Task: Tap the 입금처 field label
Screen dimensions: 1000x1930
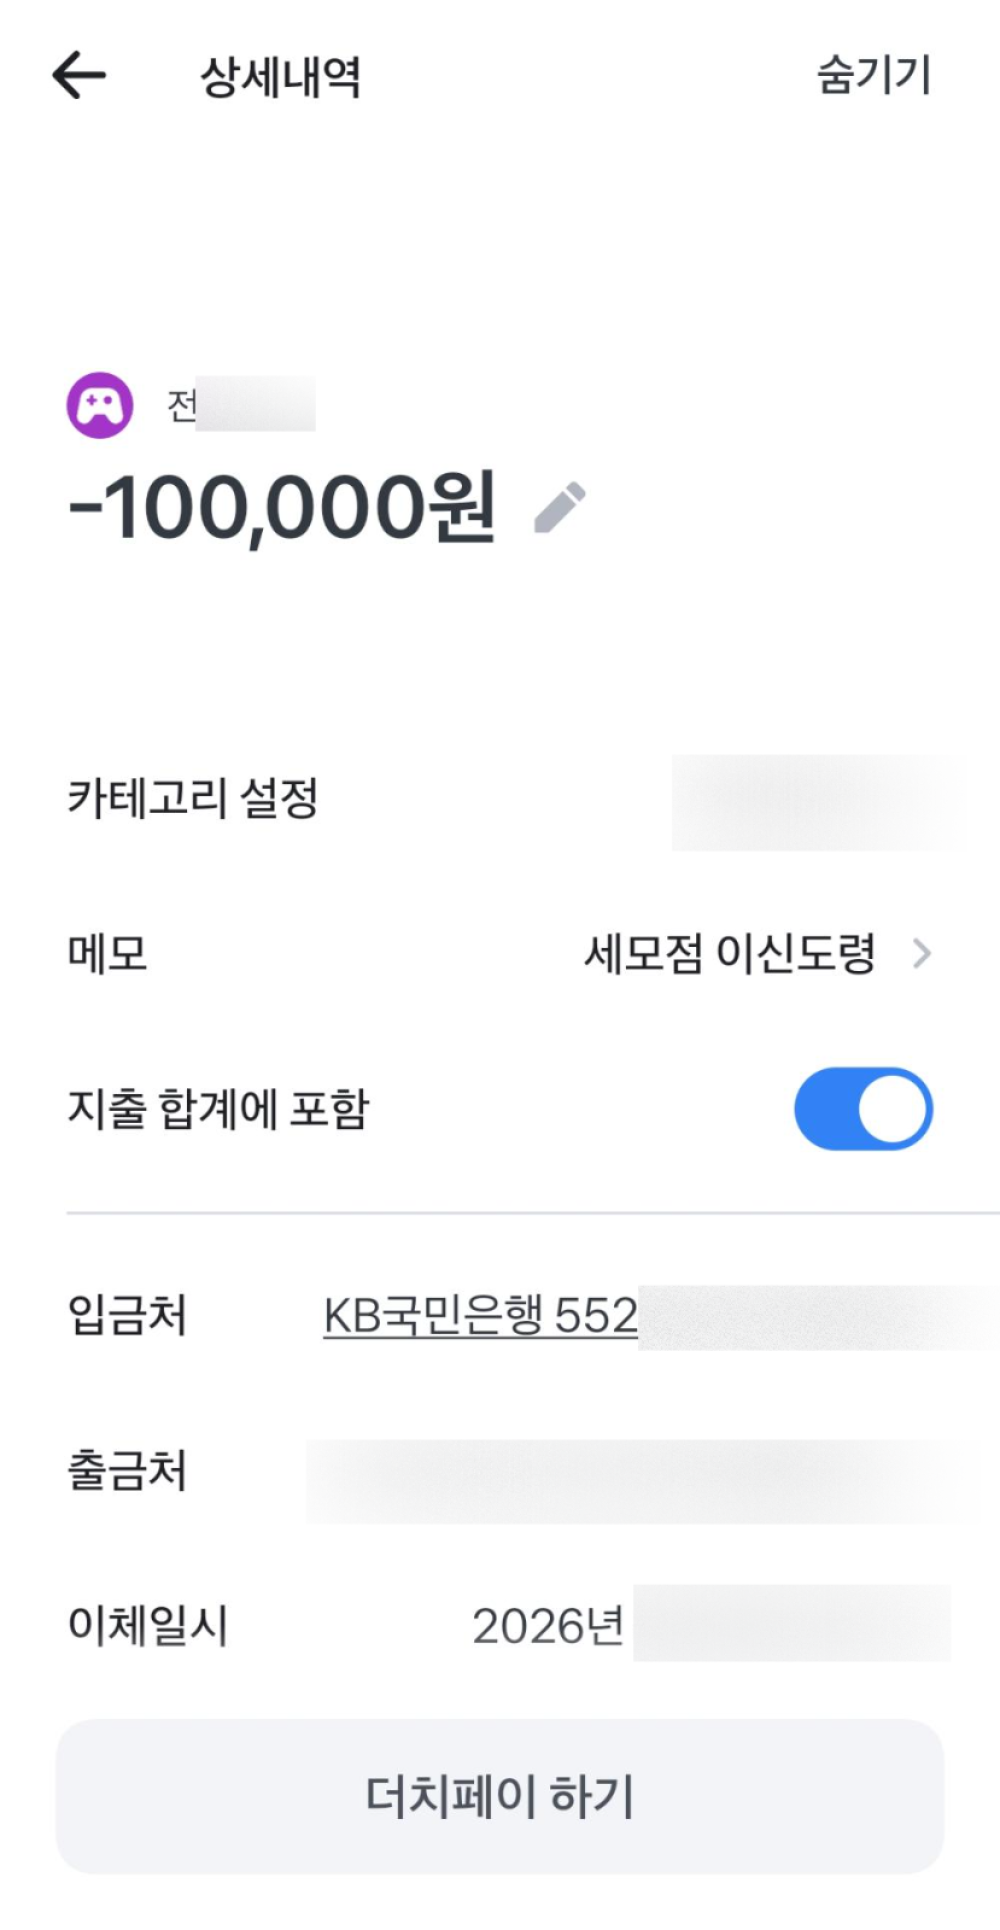Action: (127, 1316)
